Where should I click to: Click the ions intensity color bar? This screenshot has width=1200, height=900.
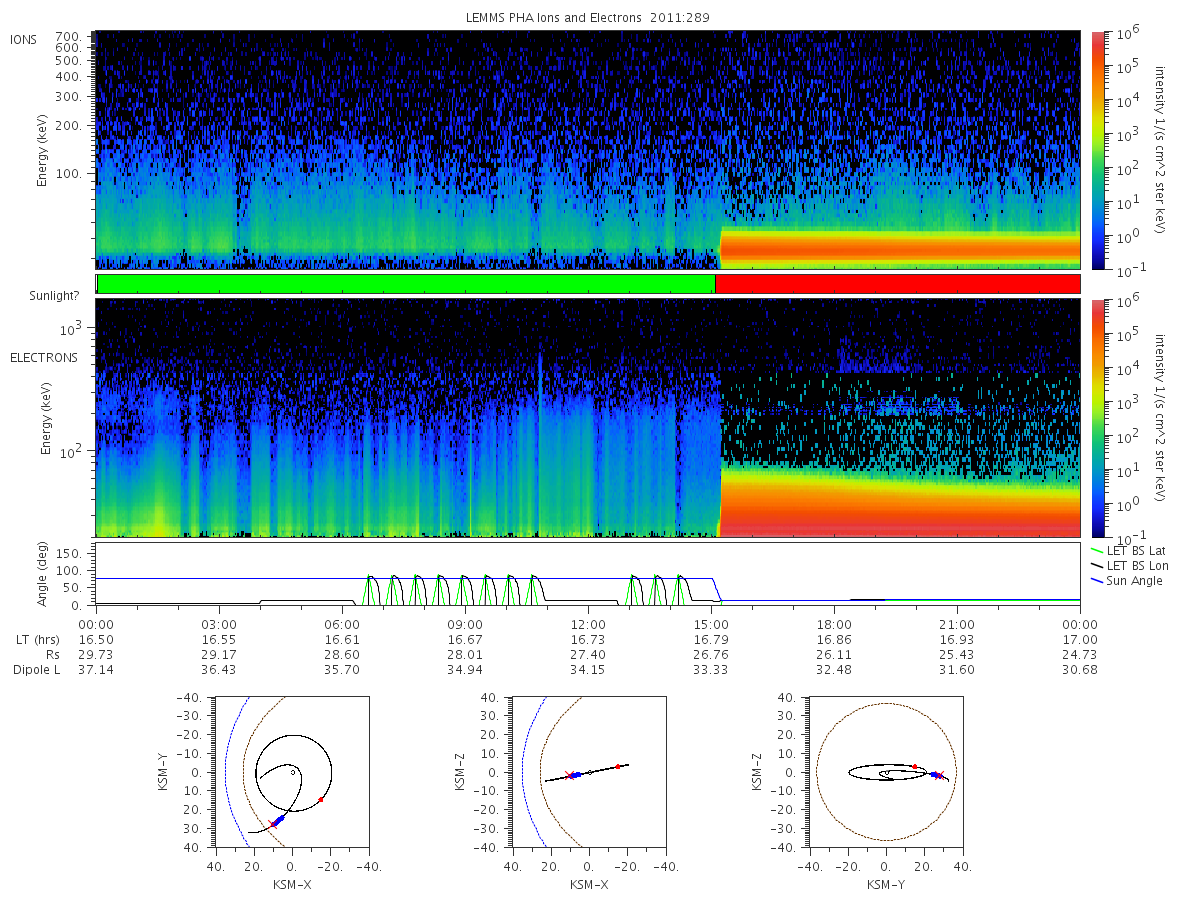[1097, 150]
